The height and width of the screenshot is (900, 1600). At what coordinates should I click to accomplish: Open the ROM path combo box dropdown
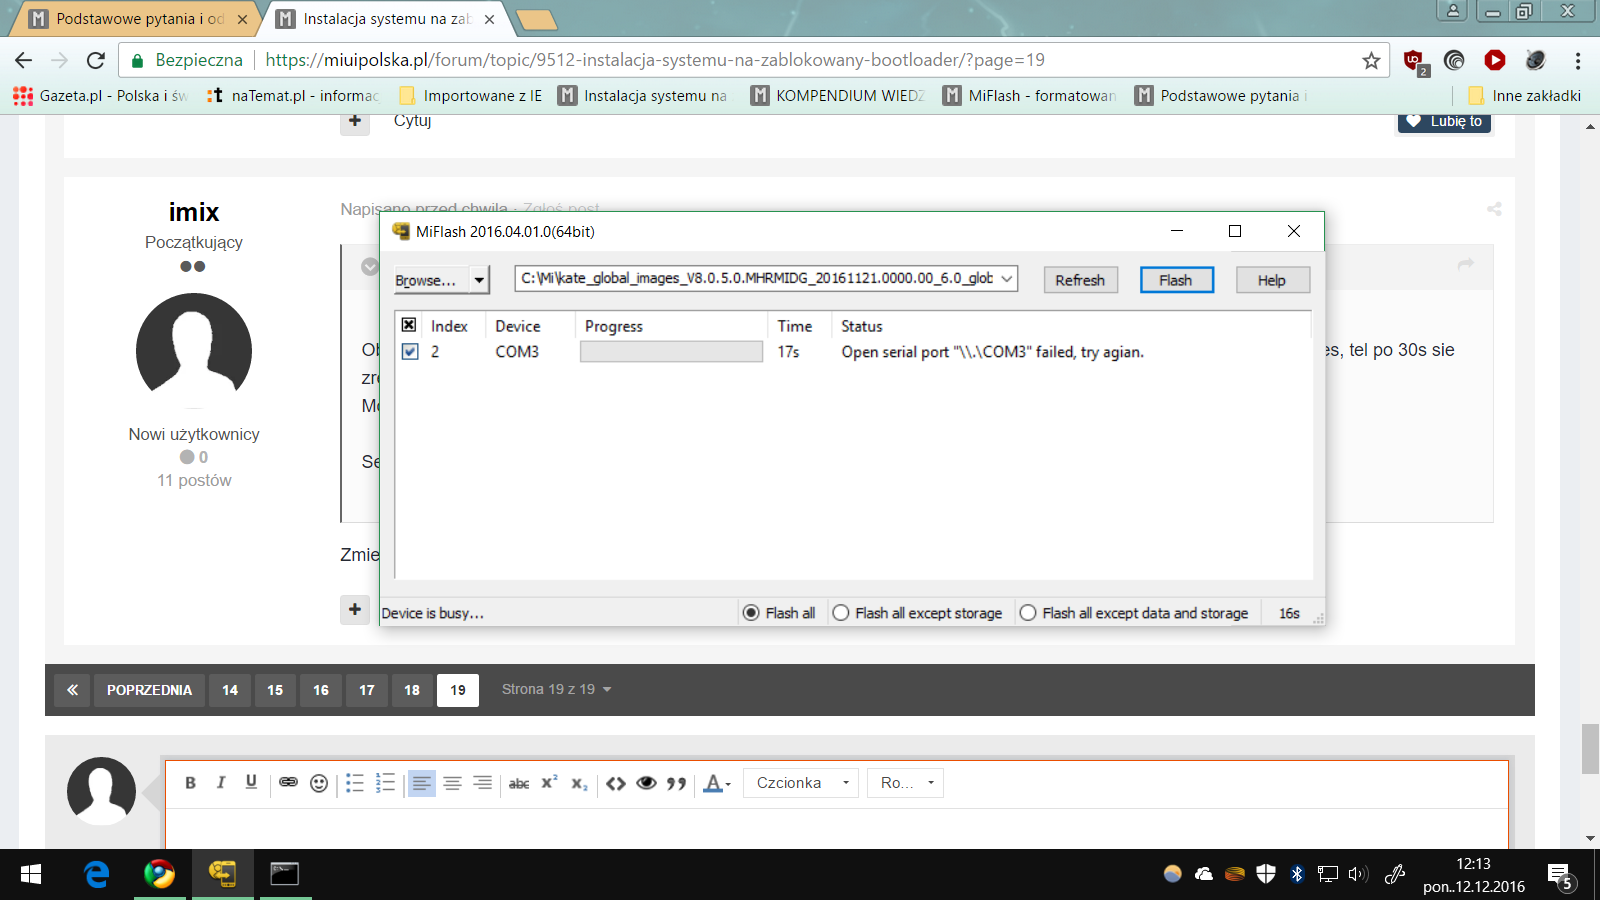[1006, 279]
